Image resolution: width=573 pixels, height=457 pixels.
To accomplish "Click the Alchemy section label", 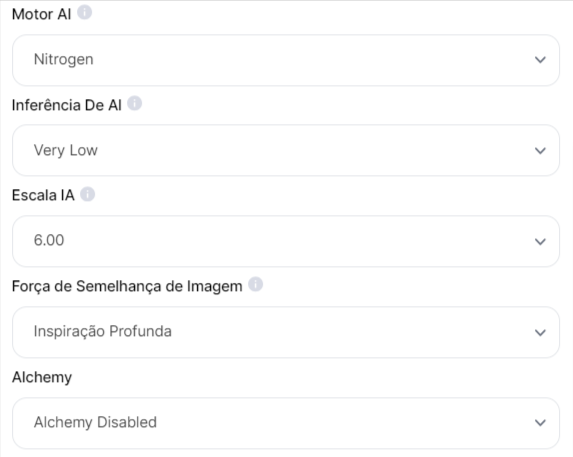I will tap(42, 377).
